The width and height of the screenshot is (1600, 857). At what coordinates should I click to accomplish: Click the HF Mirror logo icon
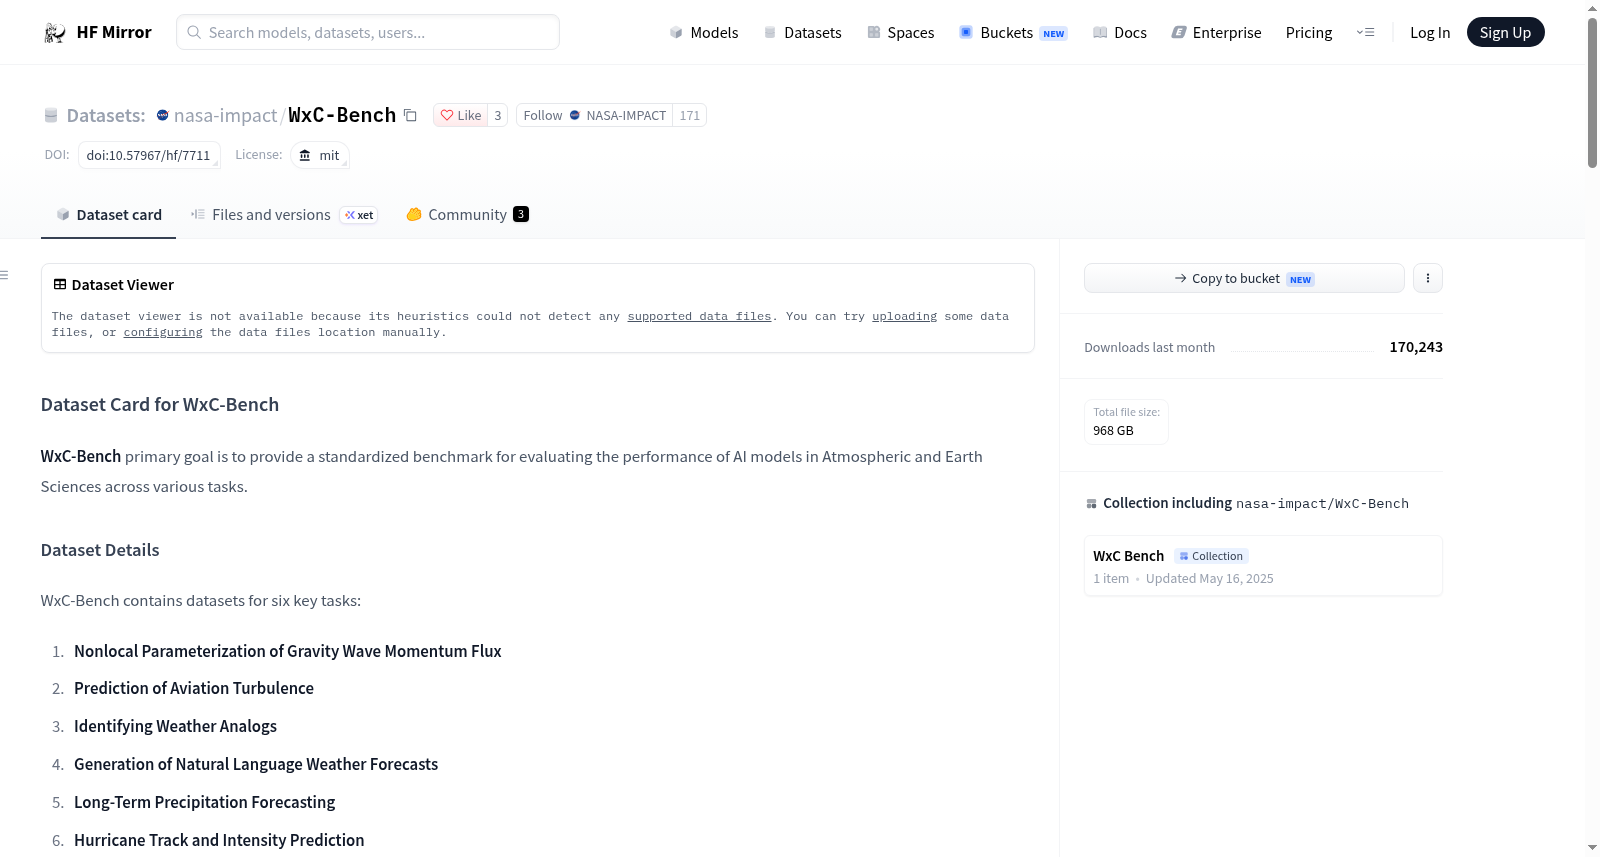pyautogui.click(x=55, y=33)
